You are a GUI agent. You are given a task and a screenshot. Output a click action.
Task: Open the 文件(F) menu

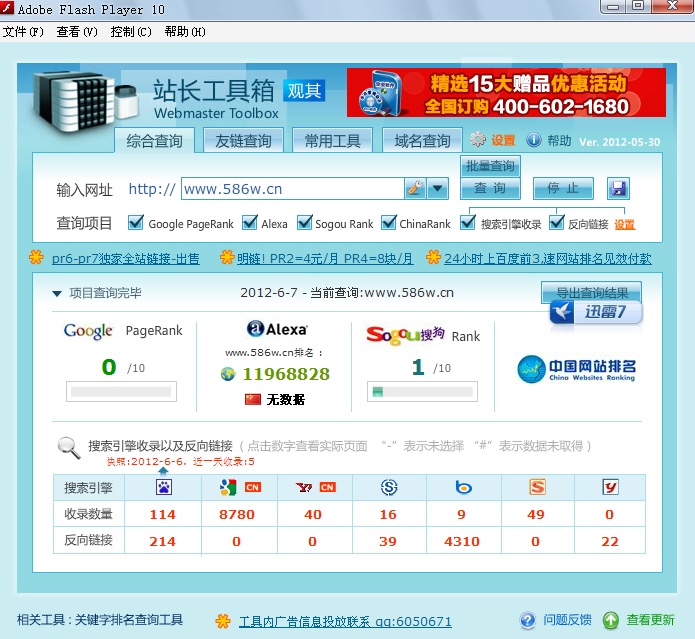23,31
